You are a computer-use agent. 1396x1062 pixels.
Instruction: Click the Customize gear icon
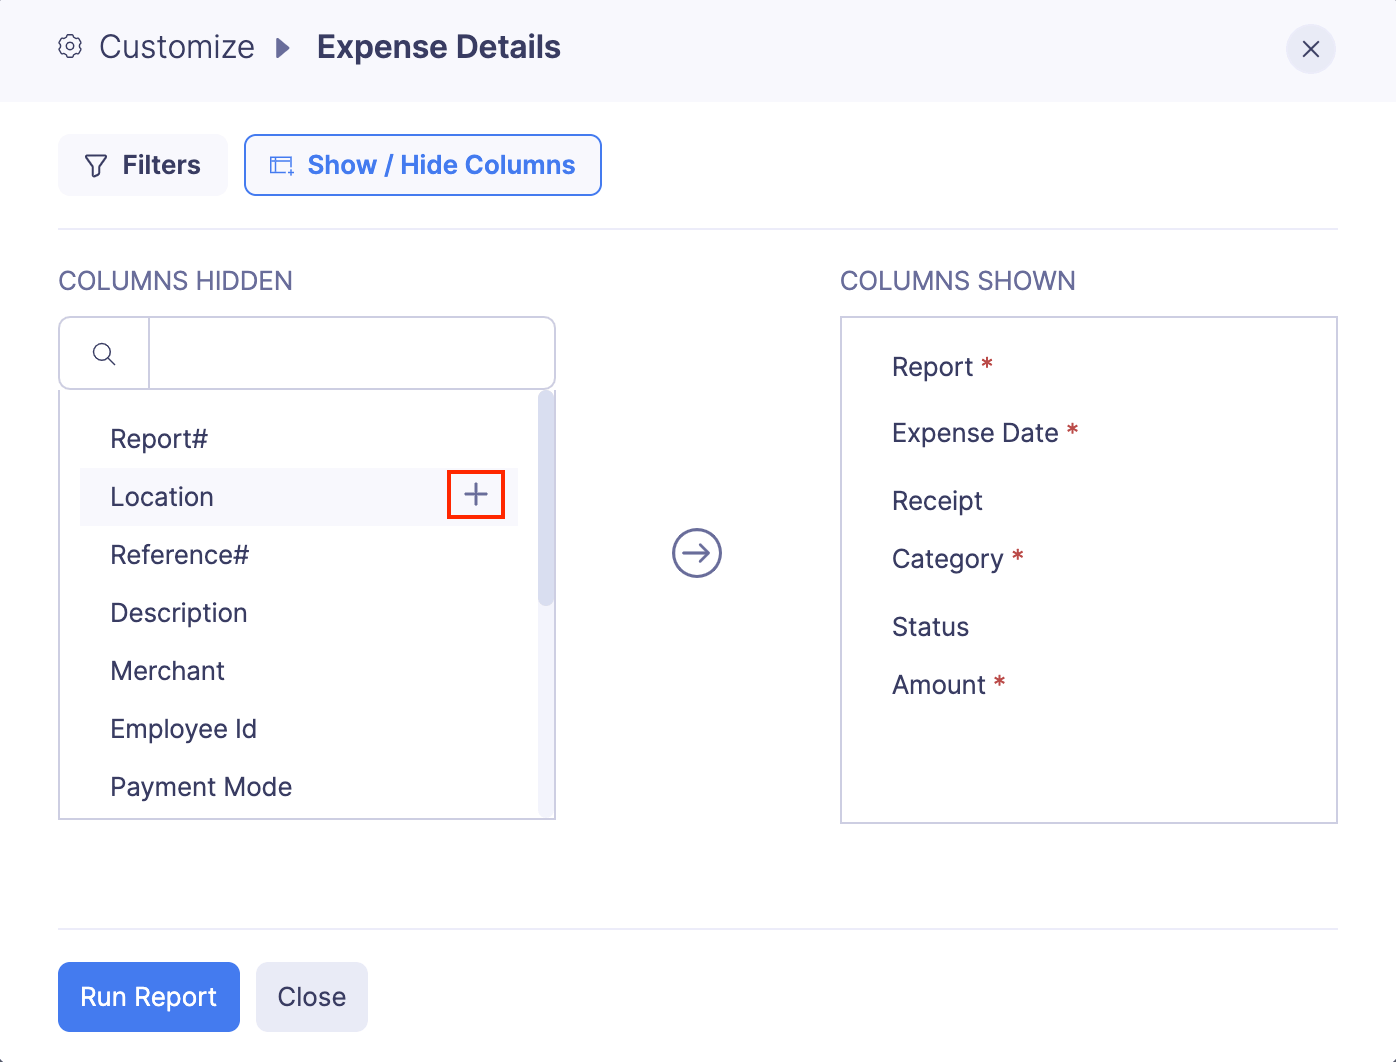(x=70, y=47)
